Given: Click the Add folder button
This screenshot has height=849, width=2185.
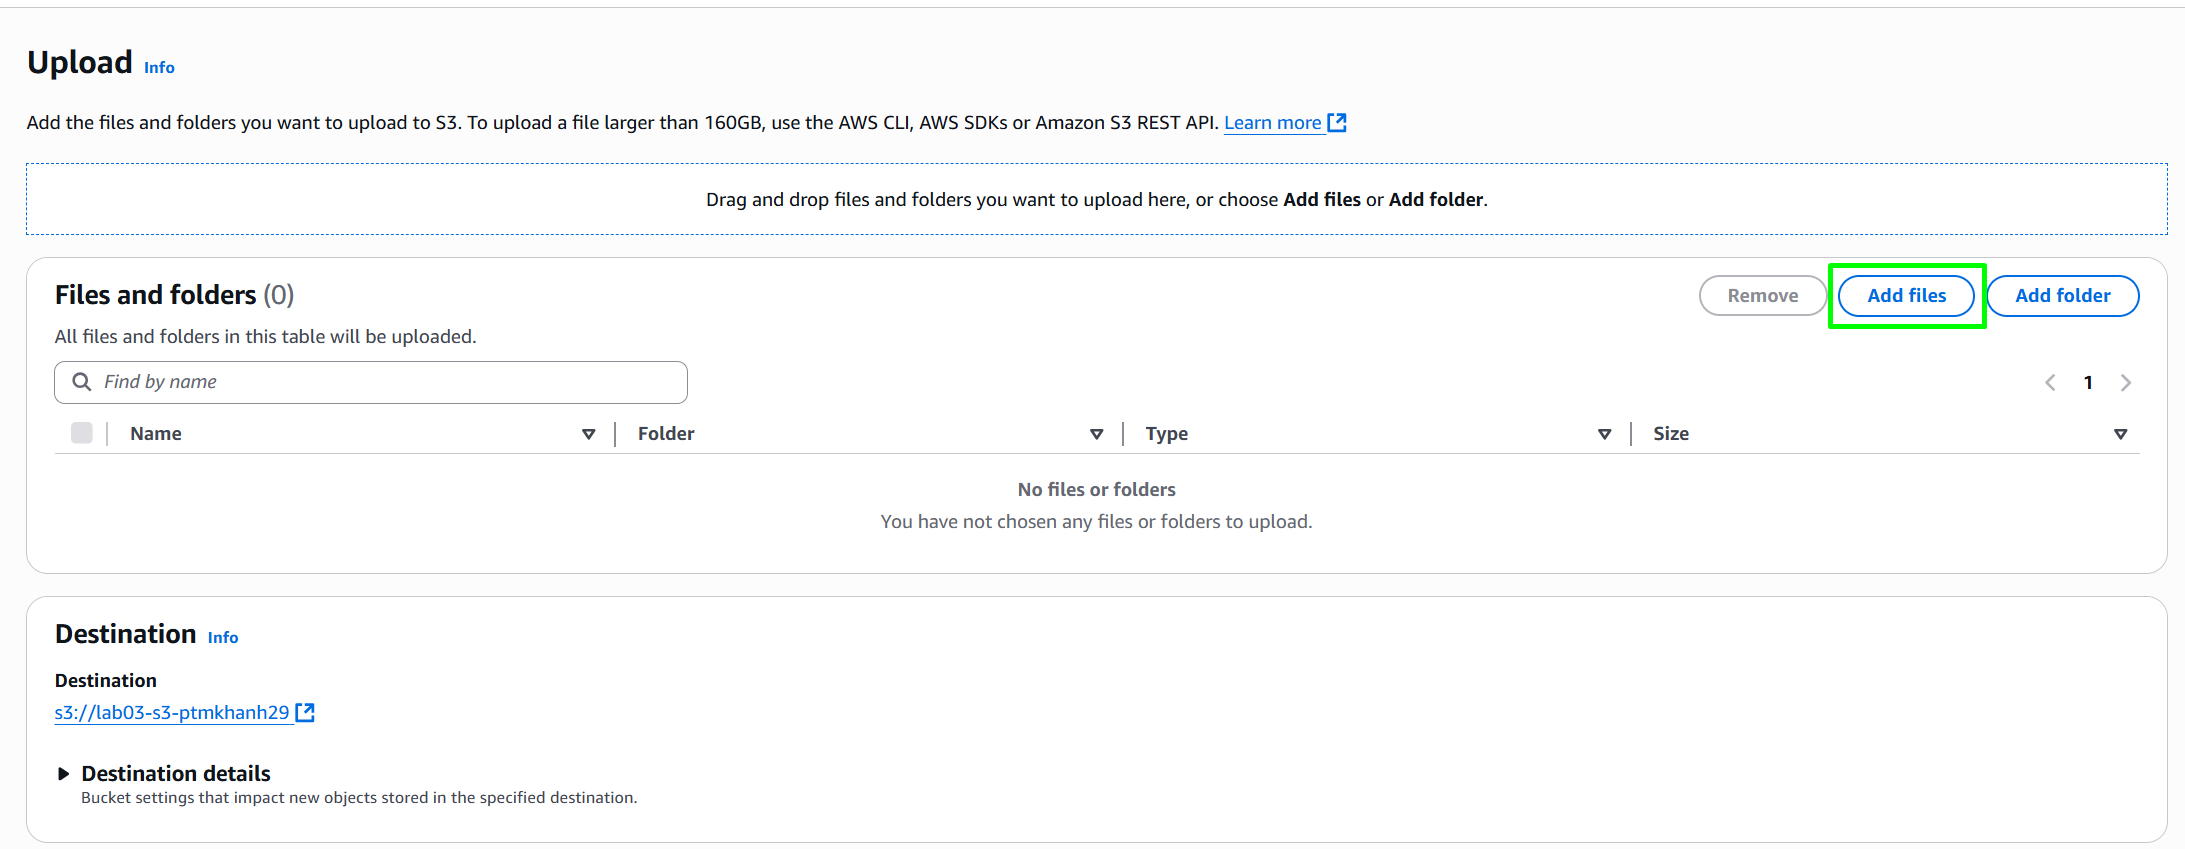Looking at the screenshot, I should pos(2063,296).
